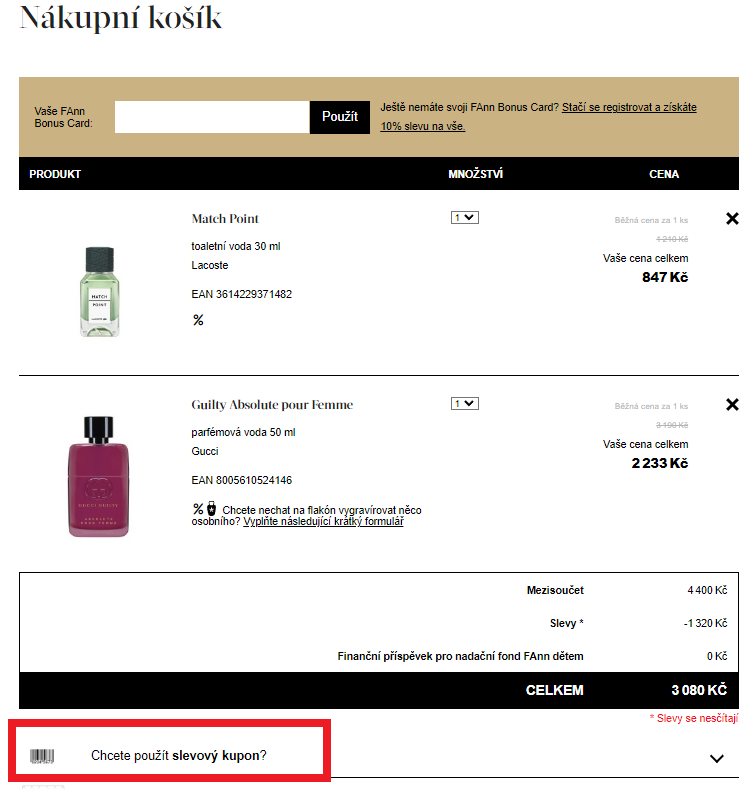Open the registration link for 10% discount
Viewport: 740px width, 789px height.
pyautogui.click(x=629, y=107)
